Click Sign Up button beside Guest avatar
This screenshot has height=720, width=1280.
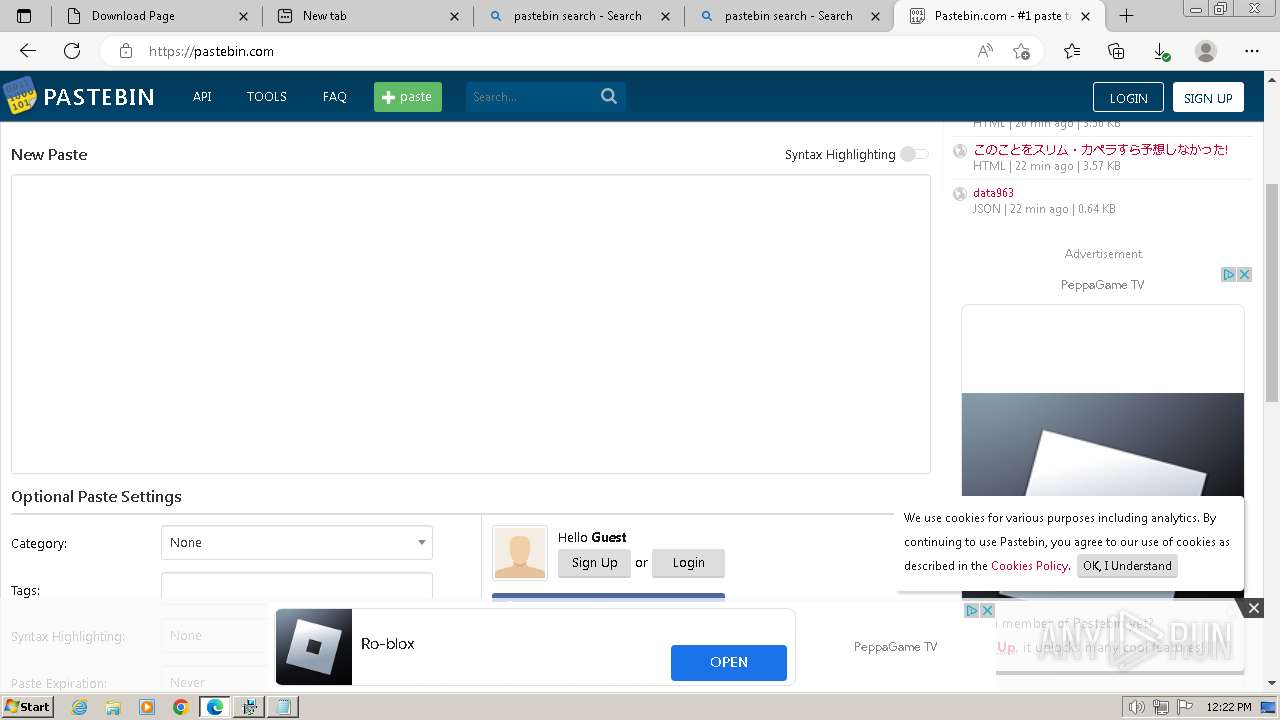click(595, 563)
